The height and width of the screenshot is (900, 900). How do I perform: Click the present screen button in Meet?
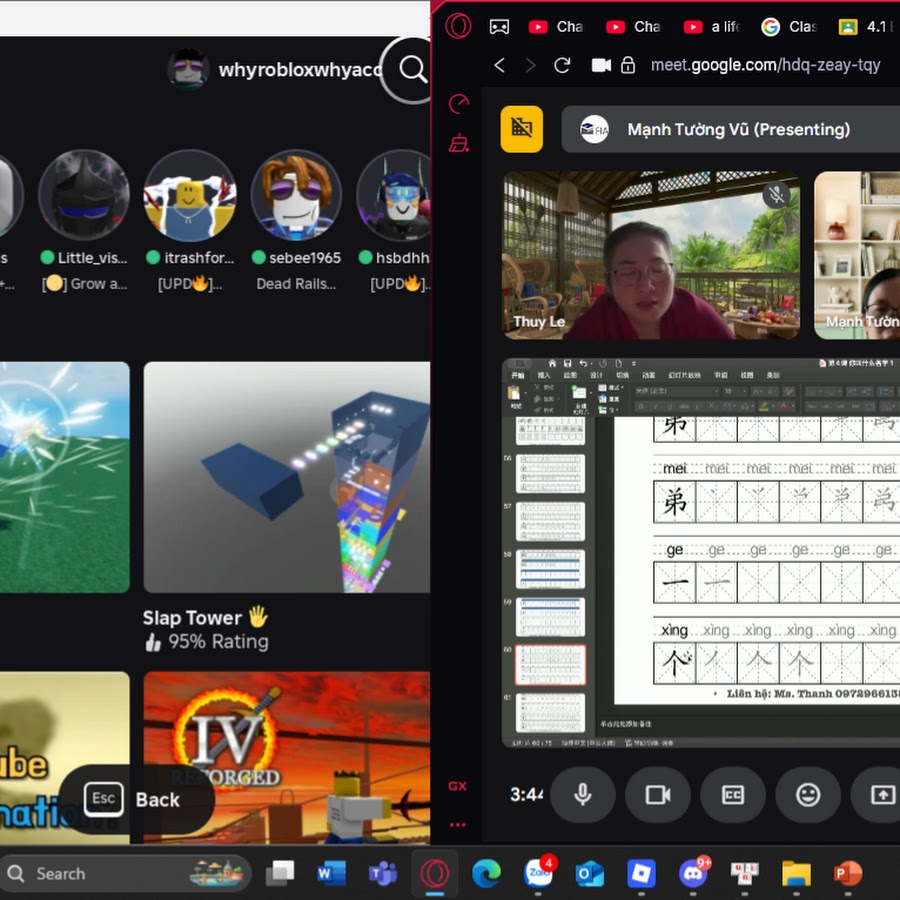(x=876, y=795)
